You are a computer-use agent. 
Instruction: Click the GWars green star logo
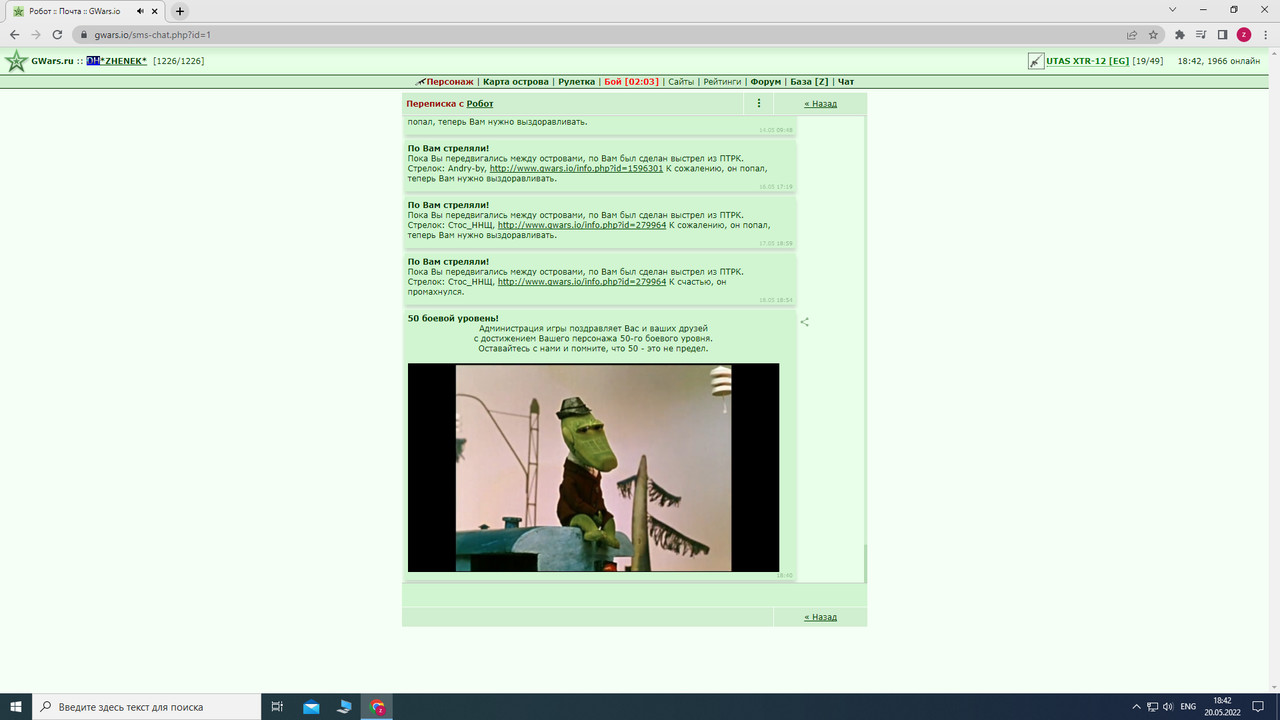16,61
